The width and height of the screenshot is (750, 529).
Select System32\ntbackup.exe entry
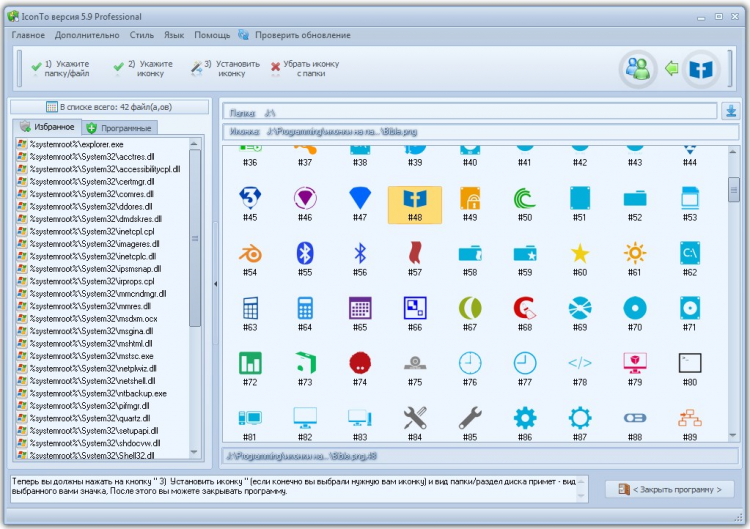[102, 393]
